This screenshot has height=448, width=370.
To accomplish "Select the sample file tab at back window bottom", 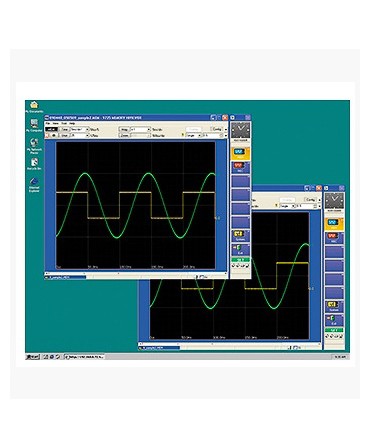I will coord(159,348).
